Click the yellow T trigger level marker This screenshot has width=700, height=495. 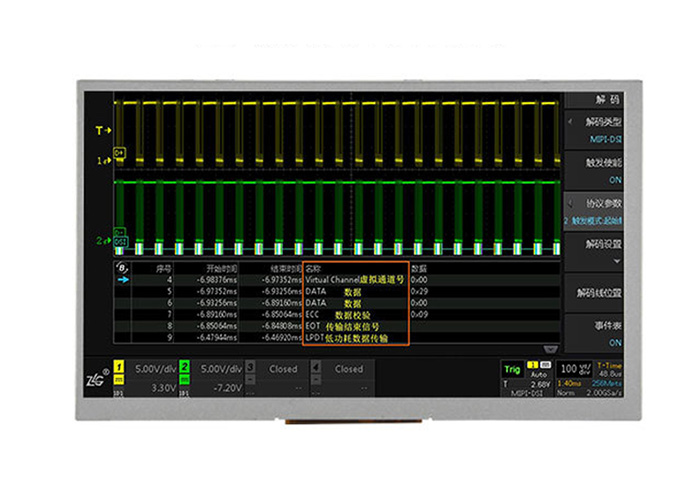(x=100, y=130)
